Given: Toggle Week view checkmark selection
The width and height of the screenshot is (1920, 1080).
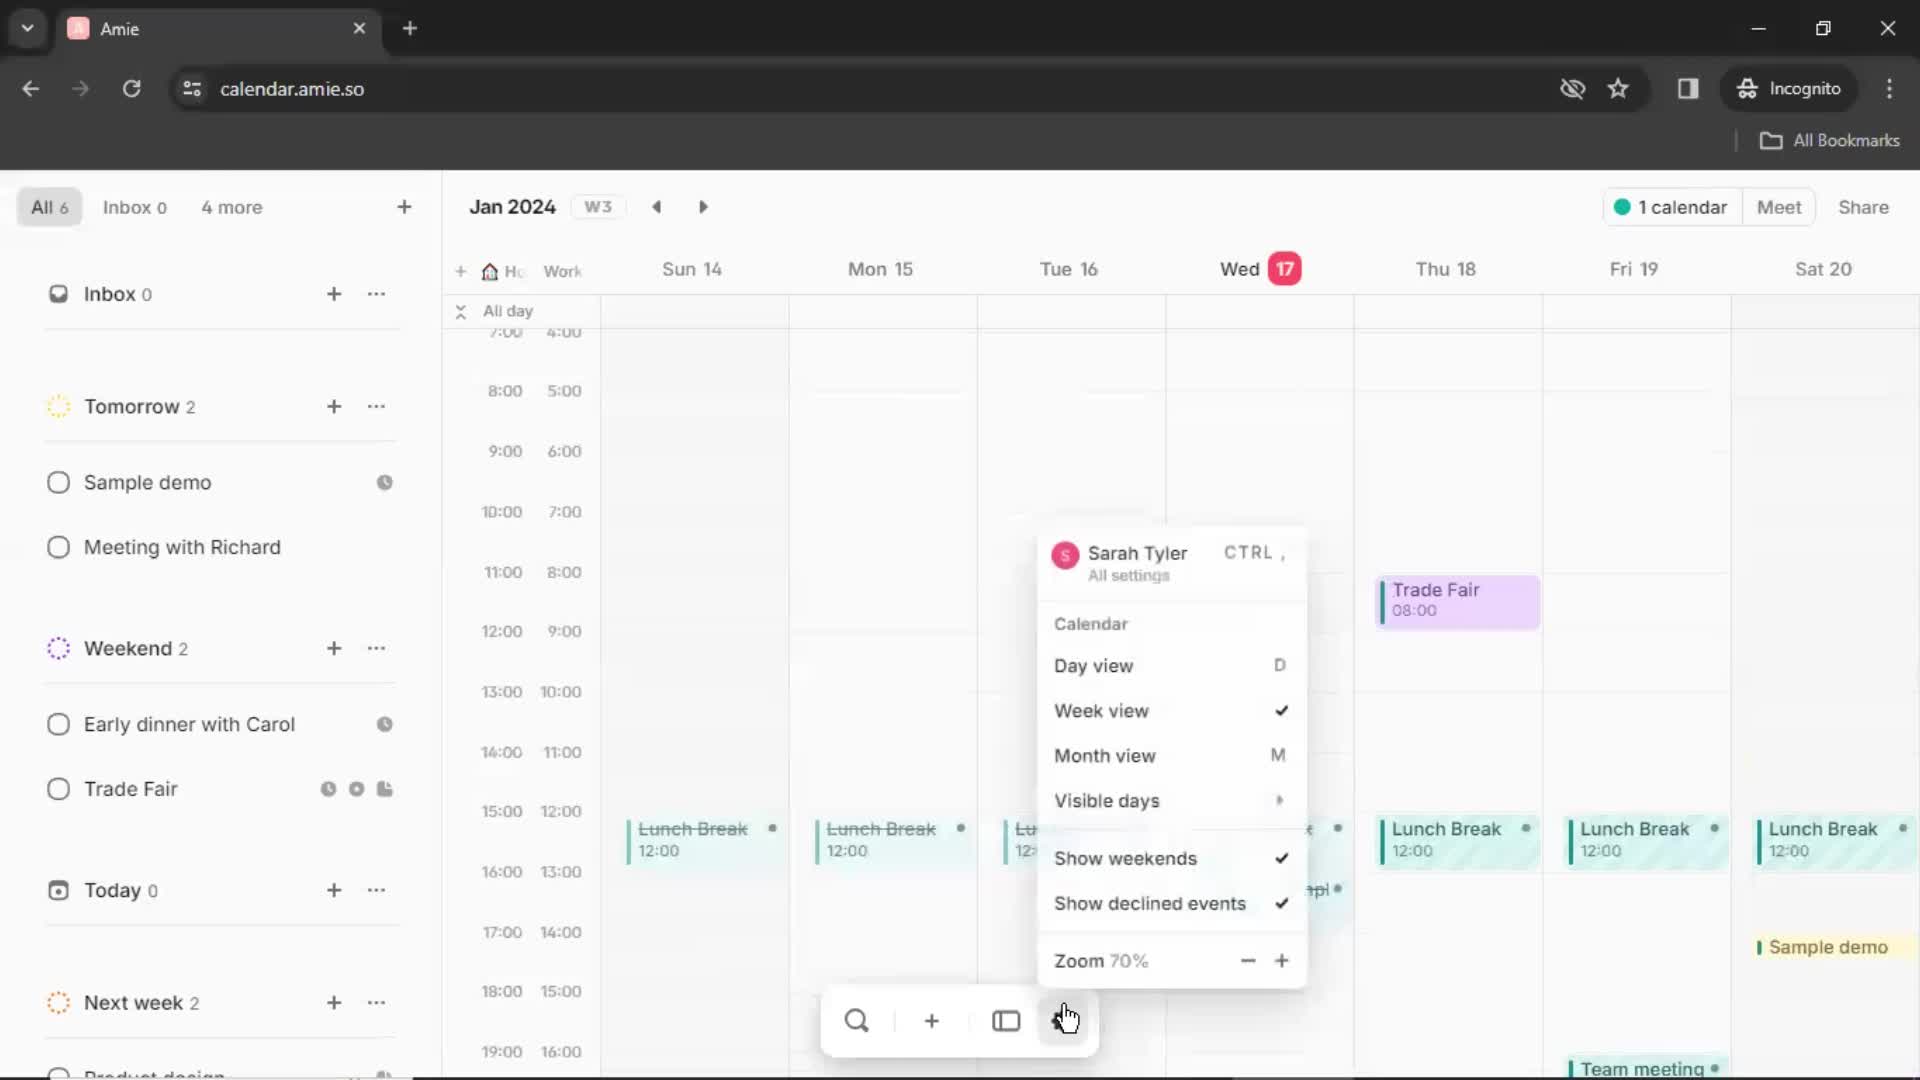Looking at the screenshot, I should pos(1280,711).
